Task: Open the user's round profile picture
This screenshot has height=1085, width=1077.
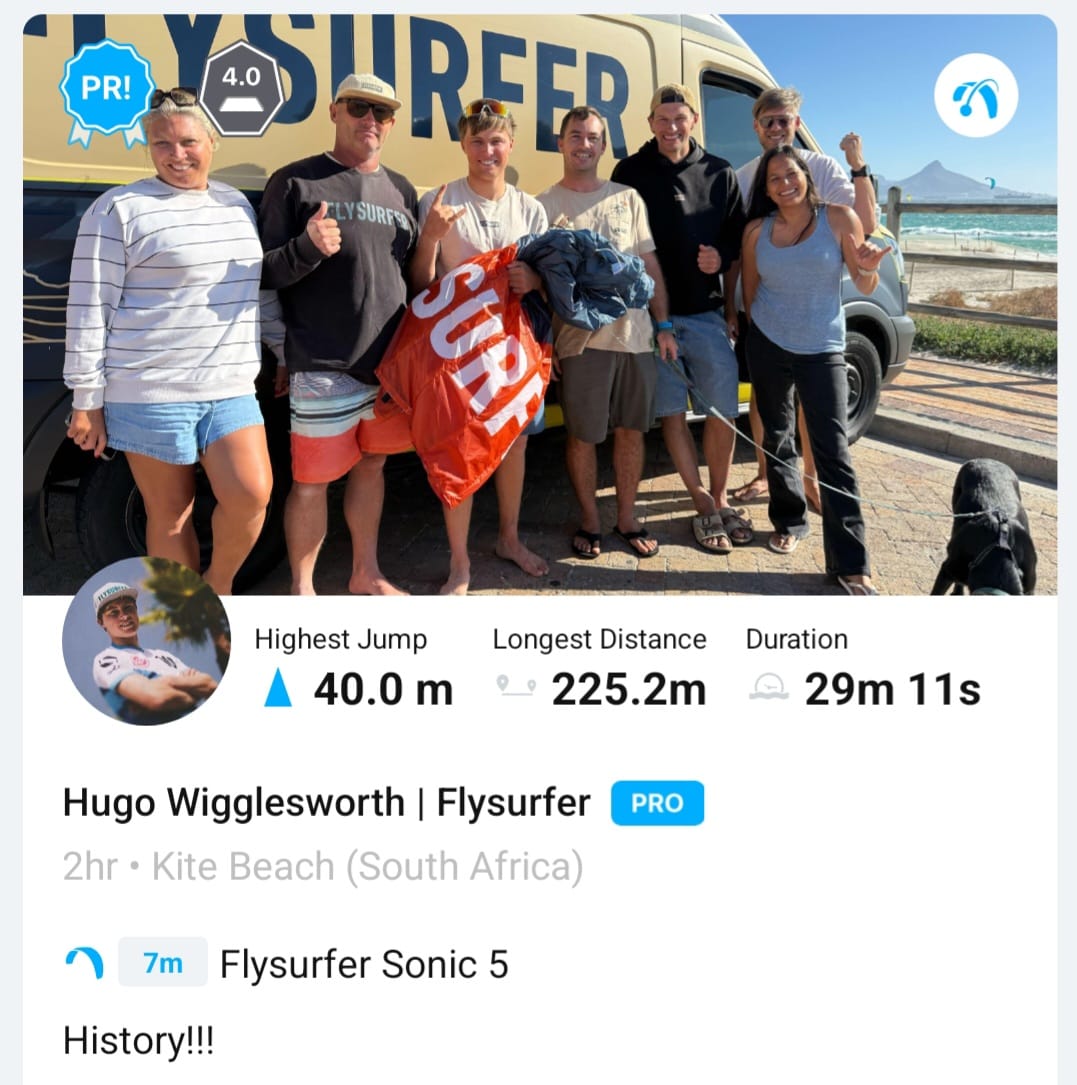Action: point(146,641)
